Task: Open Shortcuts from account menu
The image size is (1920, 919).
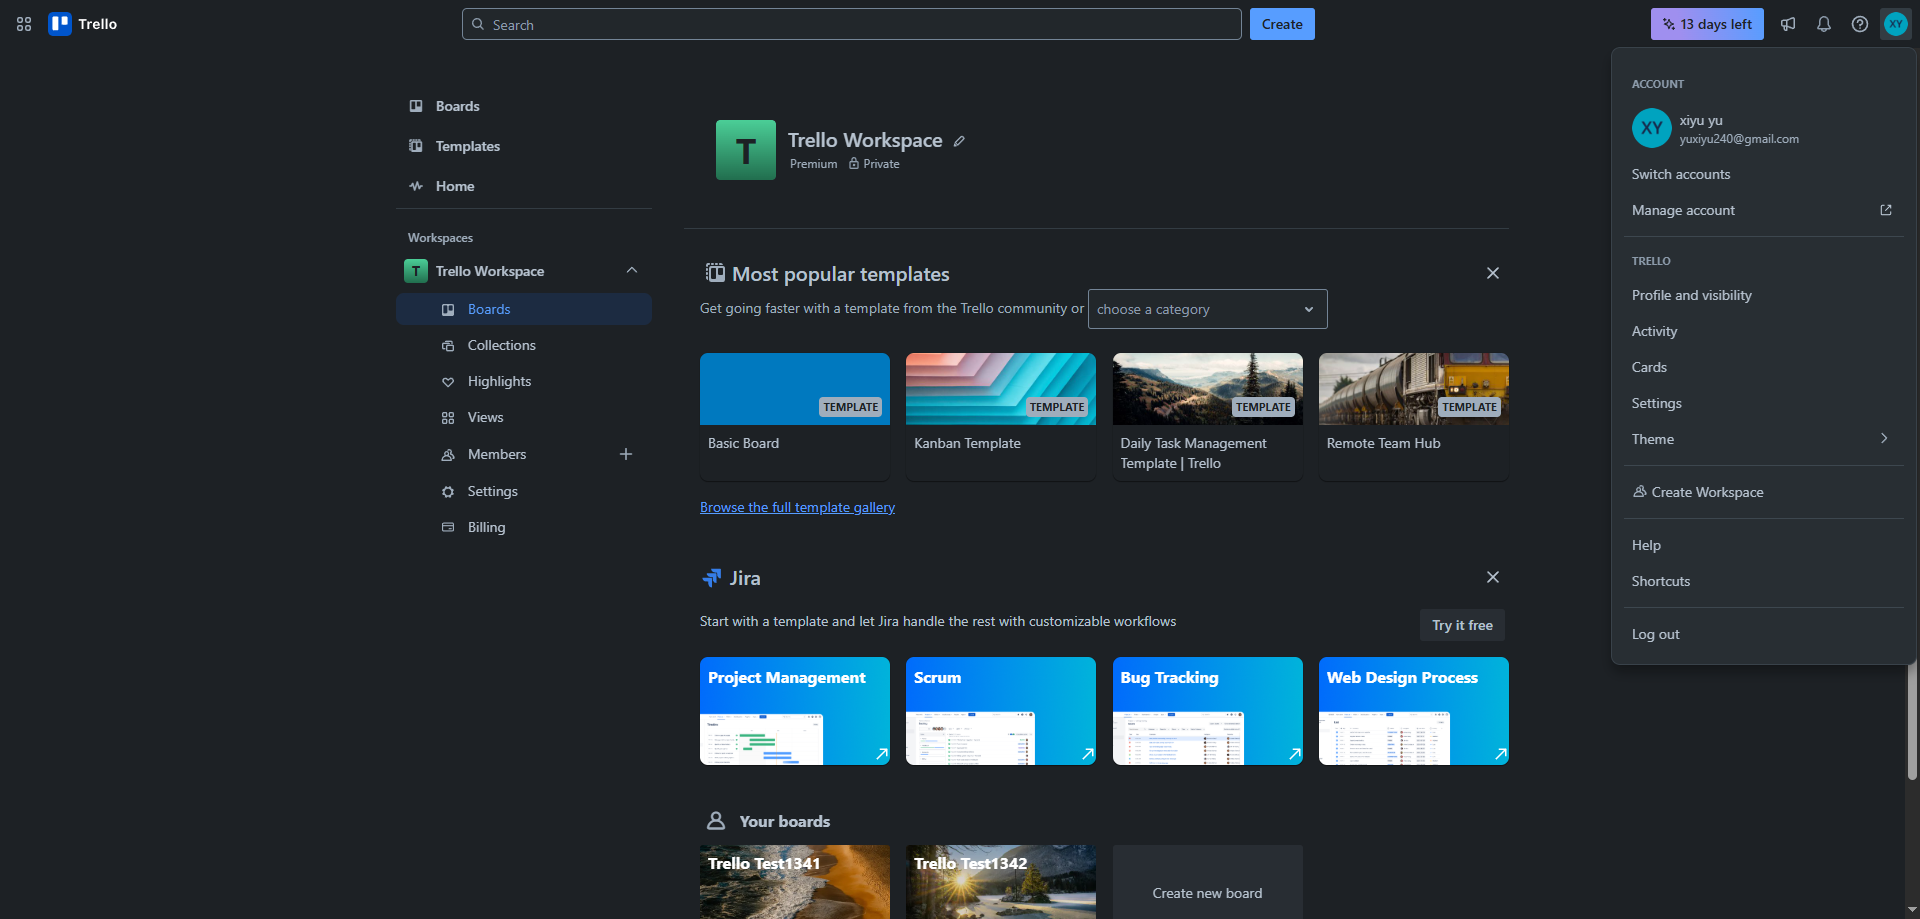Action: tap(1764, 581)
